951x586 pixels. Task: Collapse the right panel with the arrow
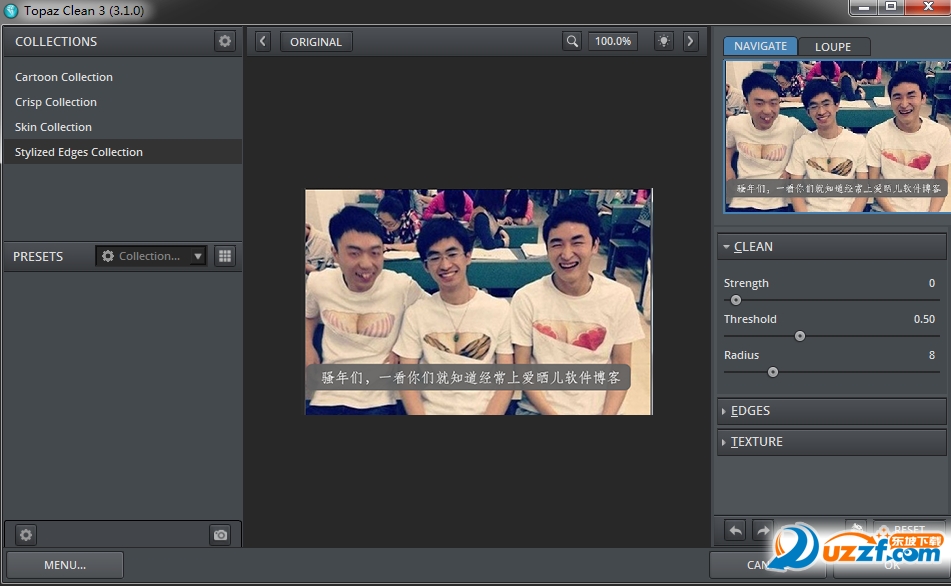click(x=690, y=41)
